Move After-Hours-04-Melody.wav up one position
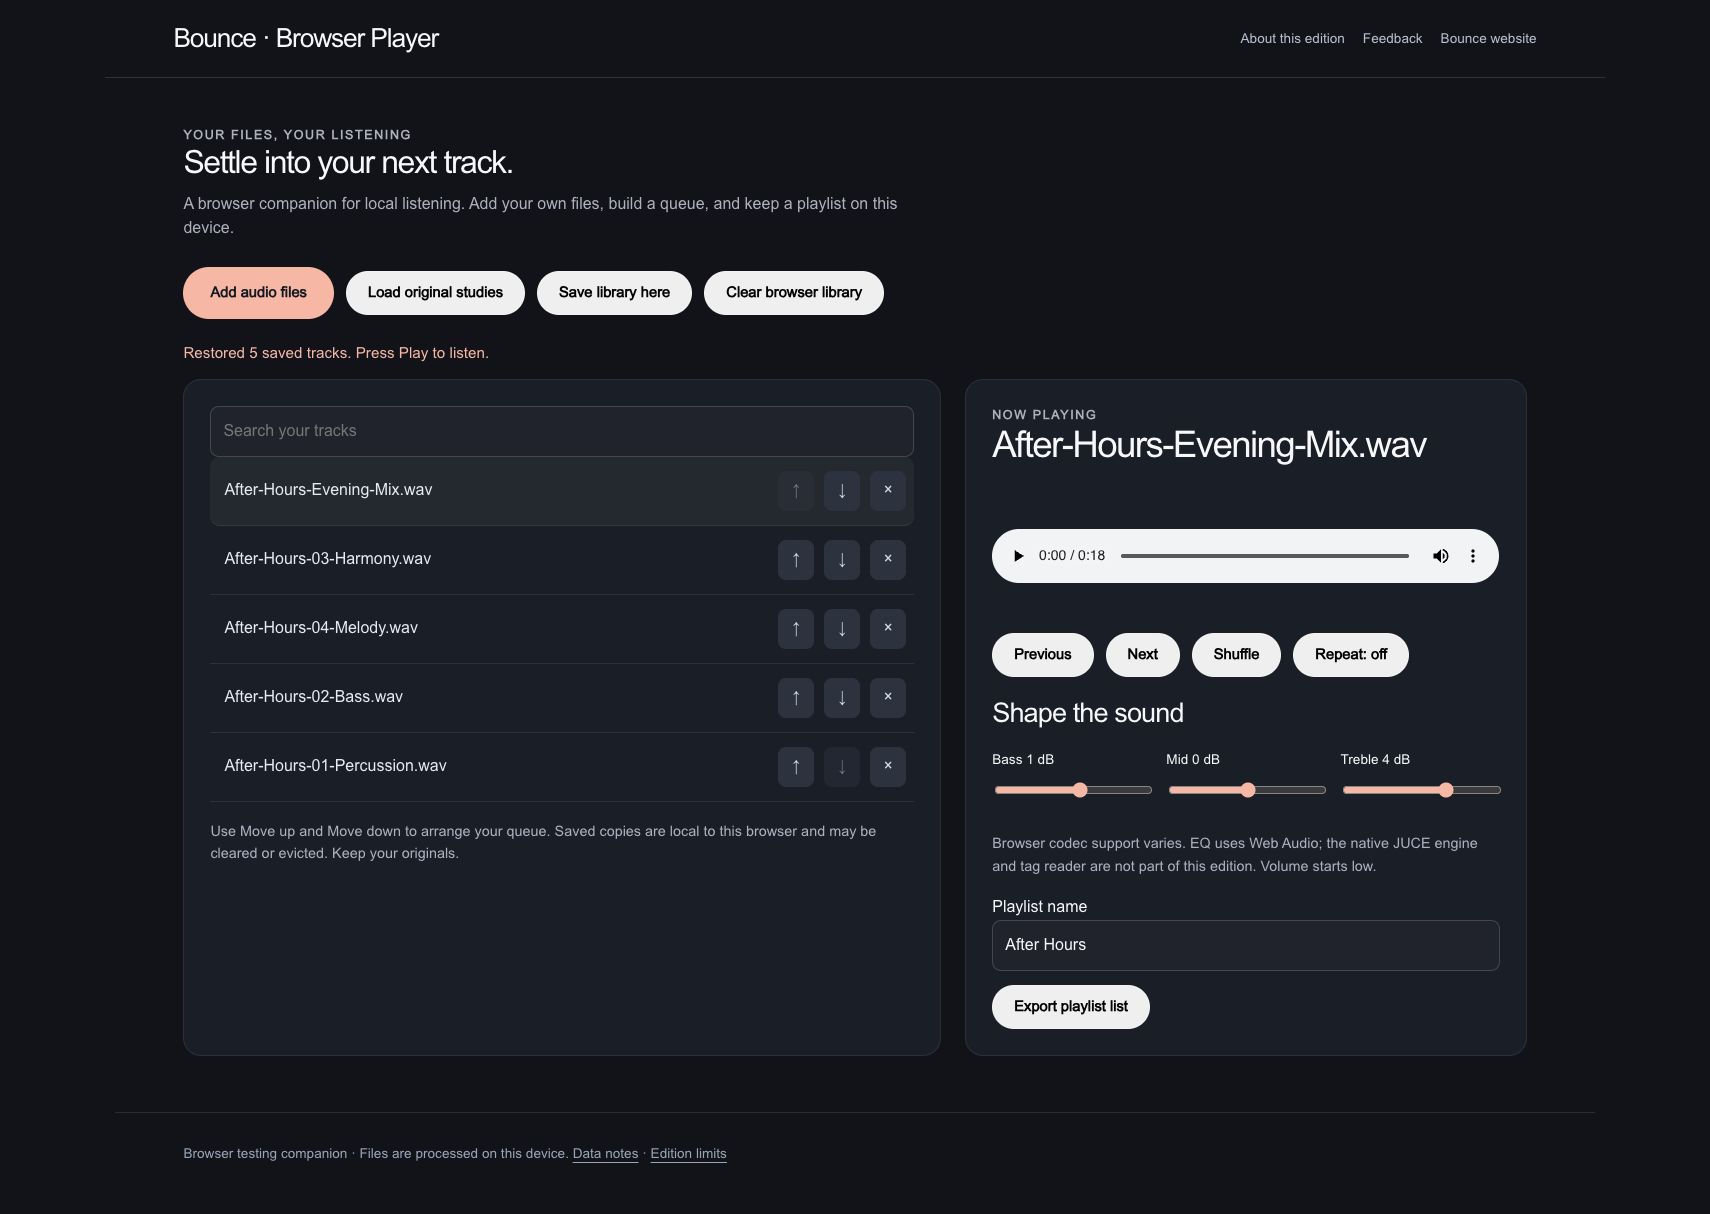This screenshot has width=1710, height=1214. click(x=796, y=629)
